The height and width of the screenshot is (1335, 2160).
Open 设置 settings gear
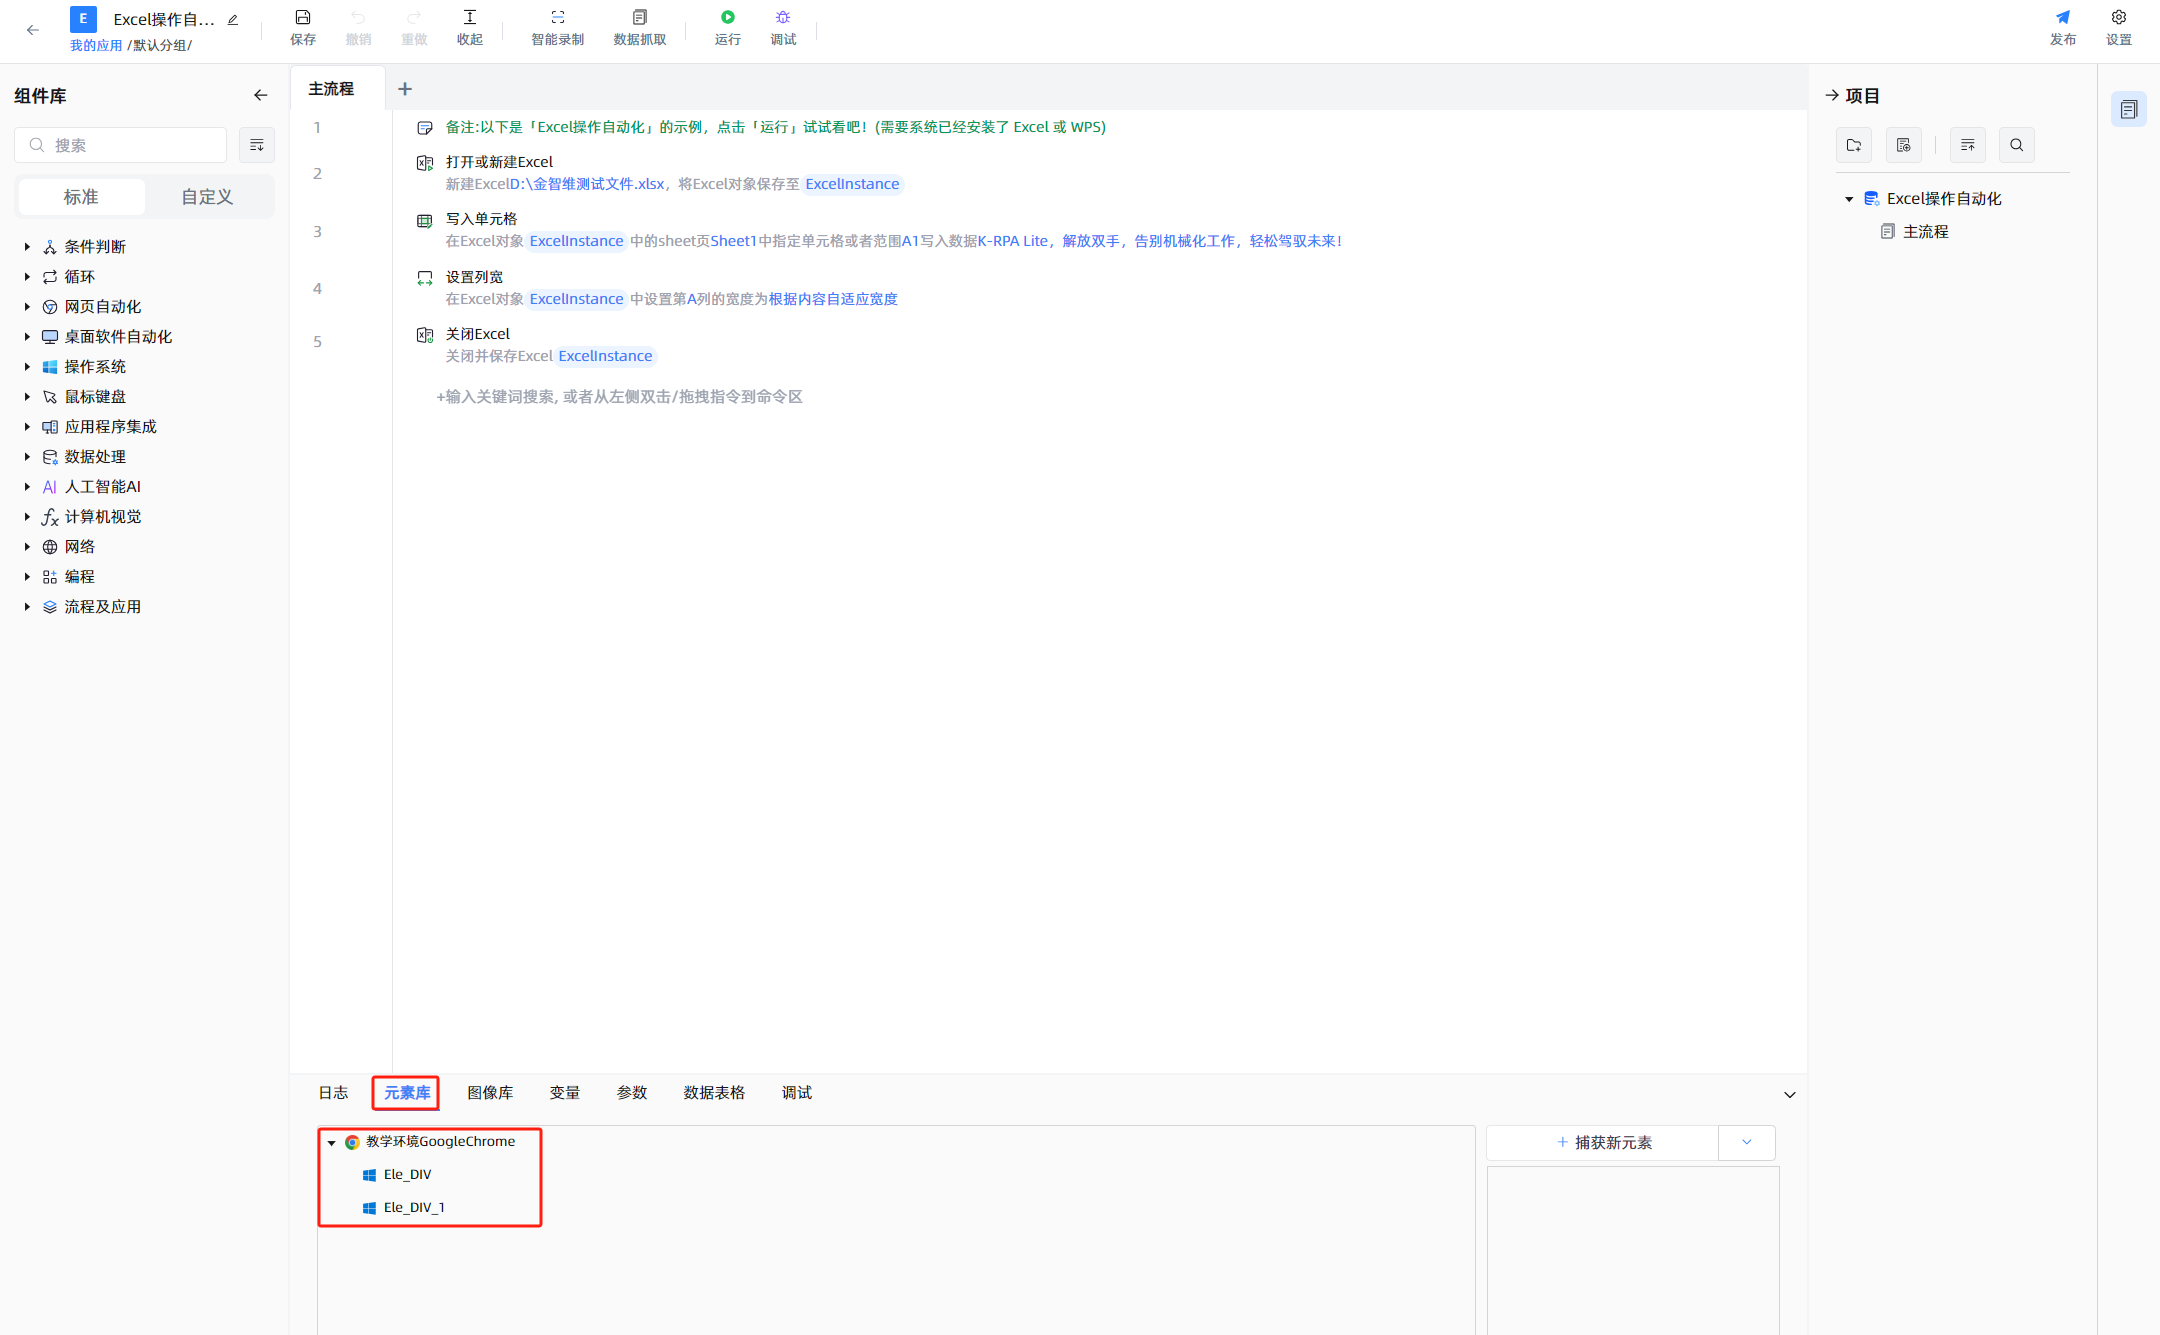pyautogui.click(x=2119, y=27)
